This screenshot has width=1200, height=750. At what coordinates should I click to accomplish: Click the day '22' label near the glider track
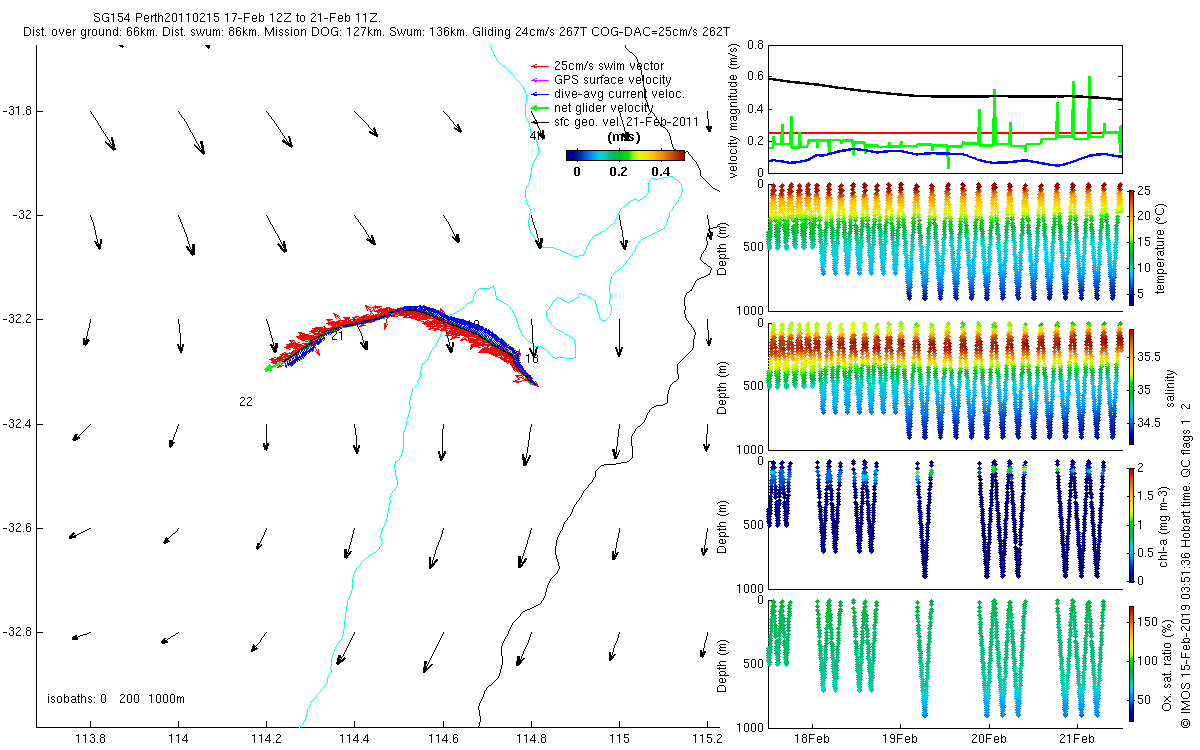pyautogui.click(x=246, y=402)
